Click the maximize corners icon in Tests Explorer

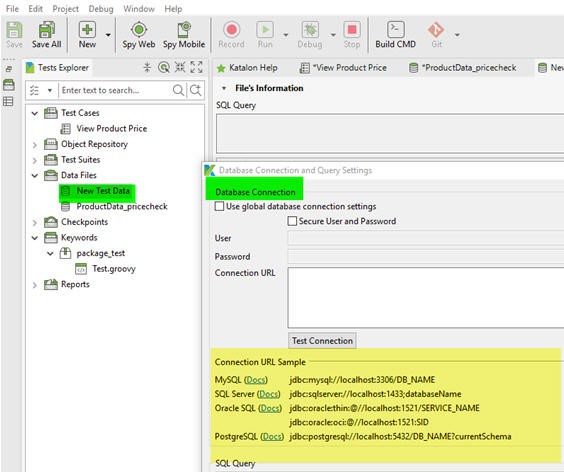click(196, 67)
